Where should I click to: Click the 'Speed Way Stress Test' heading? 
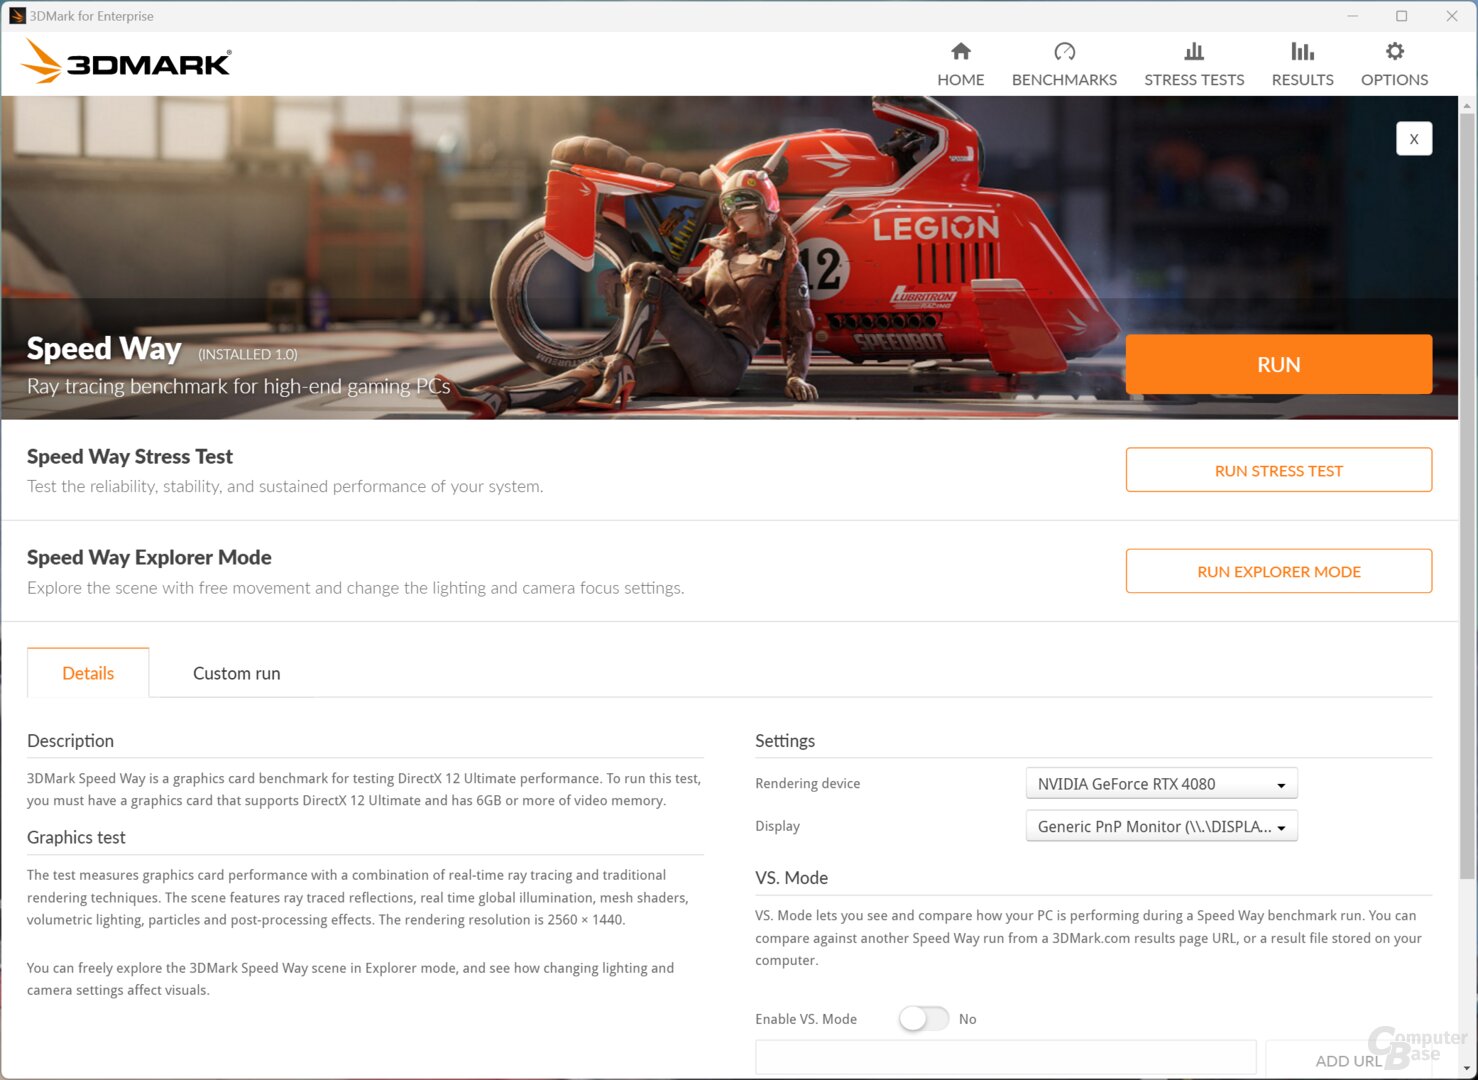tap(130, 456)
